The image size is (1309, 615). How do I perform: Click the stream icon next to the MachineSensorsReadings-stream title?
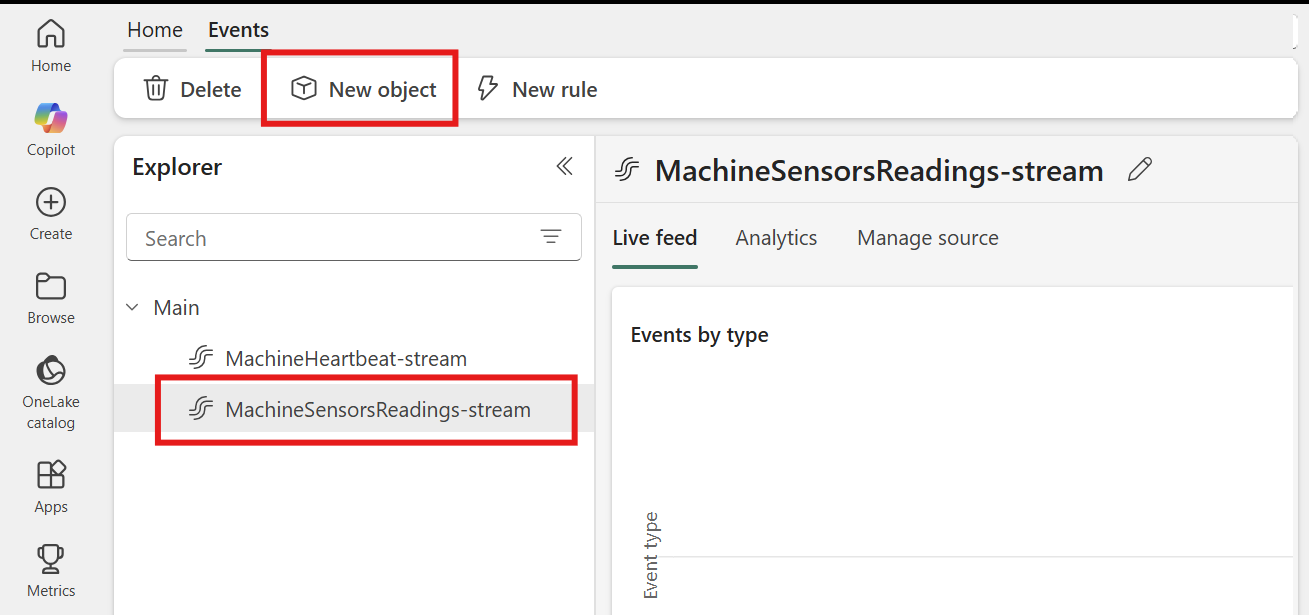click(627, 170)
